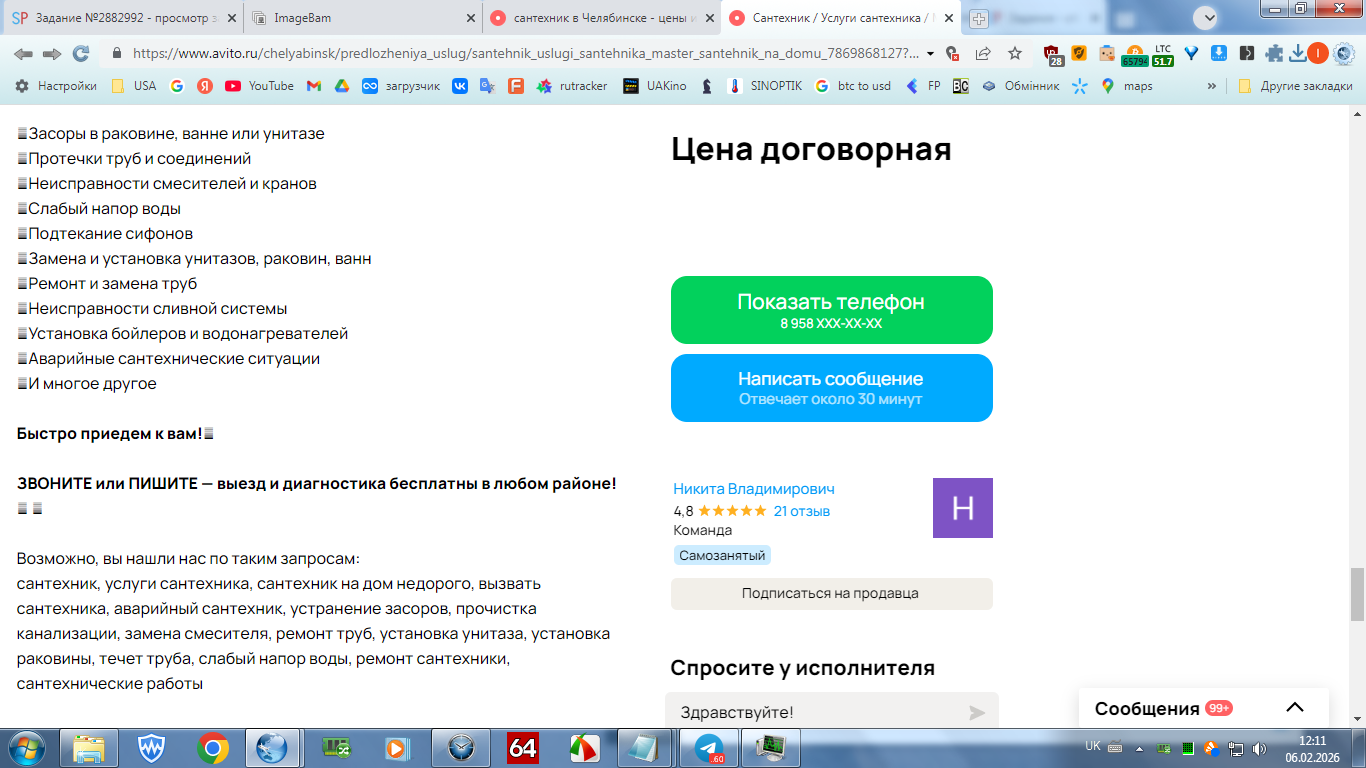Open the SINOPTIK weather bookmark
1366x768 pixels.
765,86
